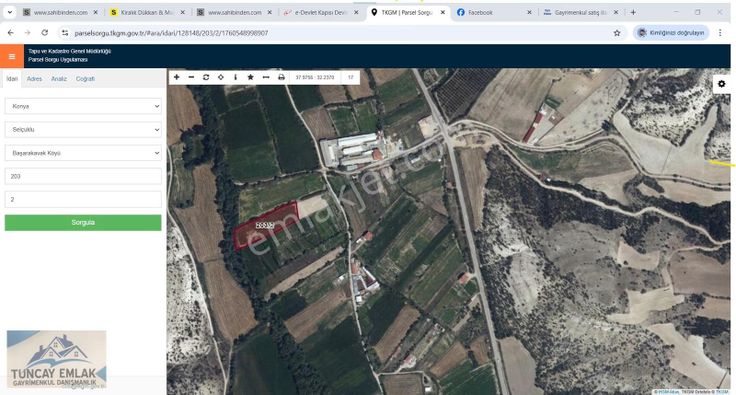Click the info map tool icon

(236, 77)
